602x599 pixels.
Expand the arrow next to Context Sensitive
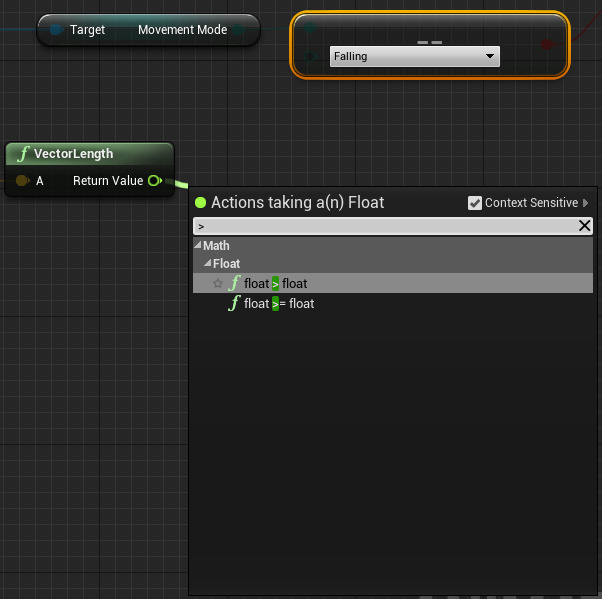pyautogui.click(x=586, y=203)
